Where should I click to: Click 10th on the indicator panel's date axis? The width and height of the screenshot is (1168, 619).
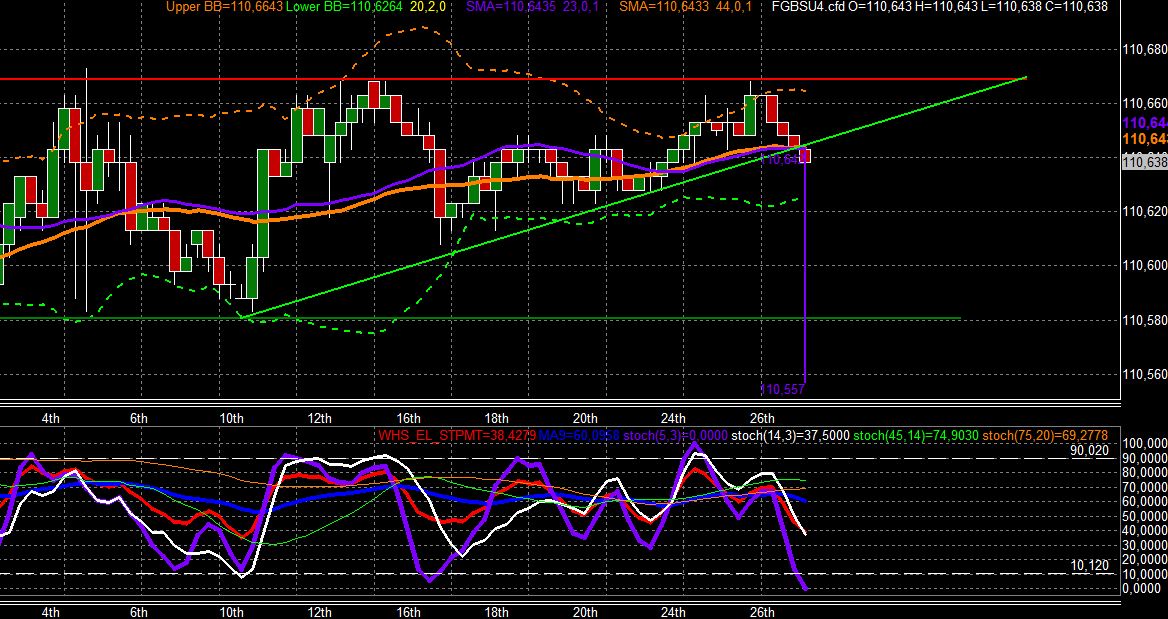point(232,612)
